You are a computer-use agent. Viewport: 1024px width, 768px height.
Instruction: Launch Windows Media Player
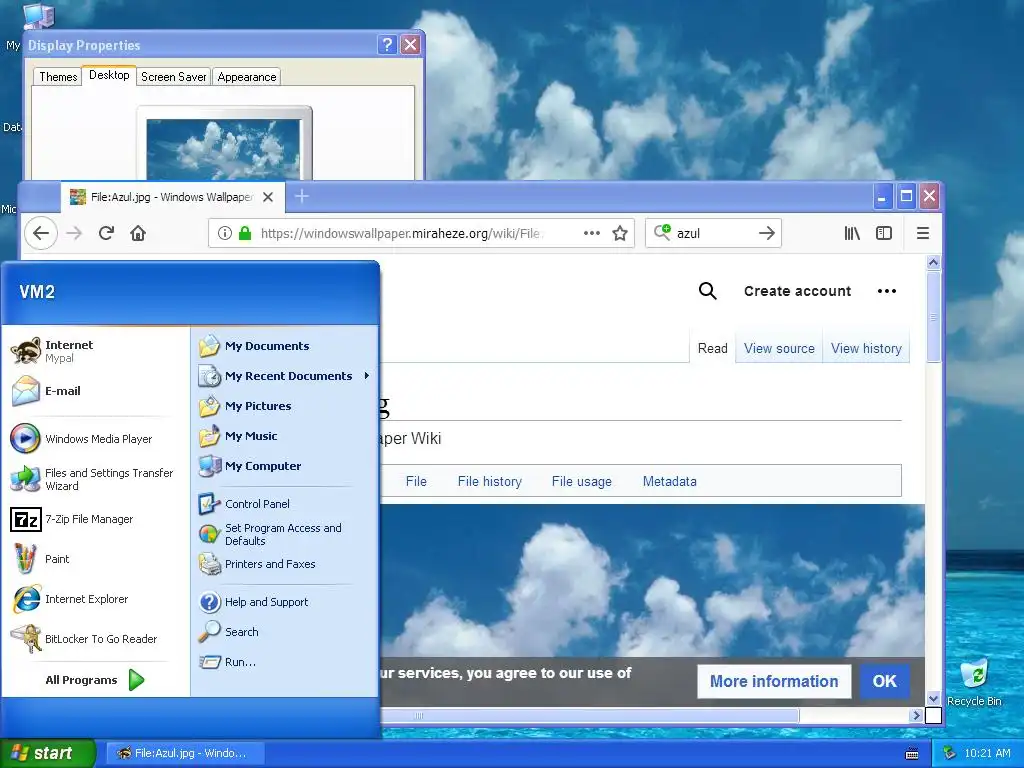click(82, 439)
